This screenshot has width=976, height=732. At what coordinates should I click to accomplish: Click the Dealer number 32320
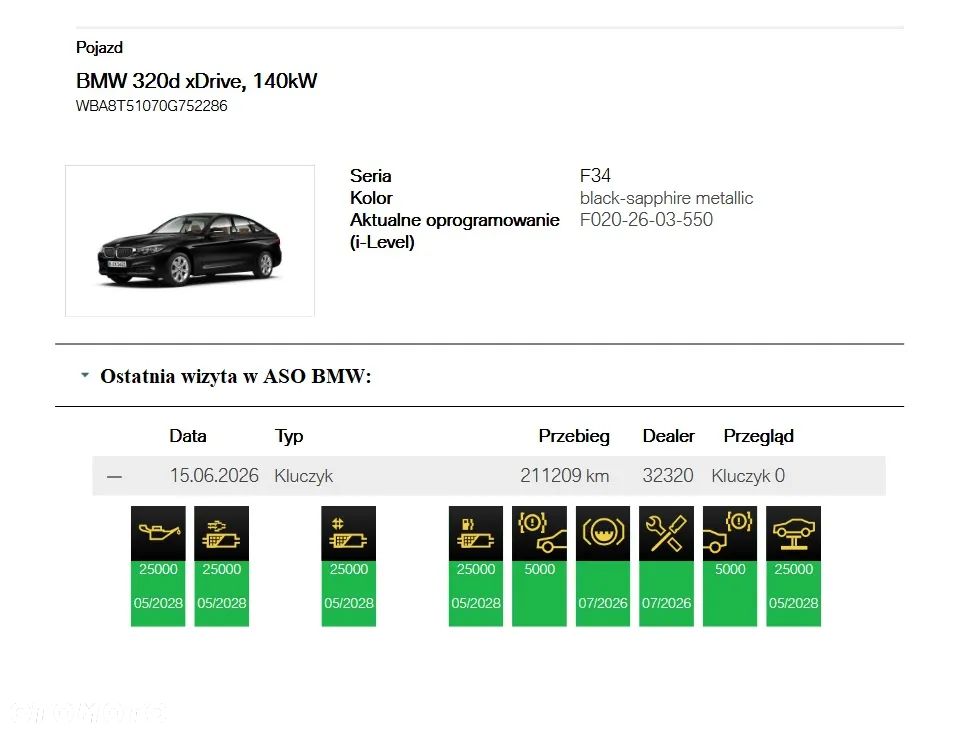(667, 476)
